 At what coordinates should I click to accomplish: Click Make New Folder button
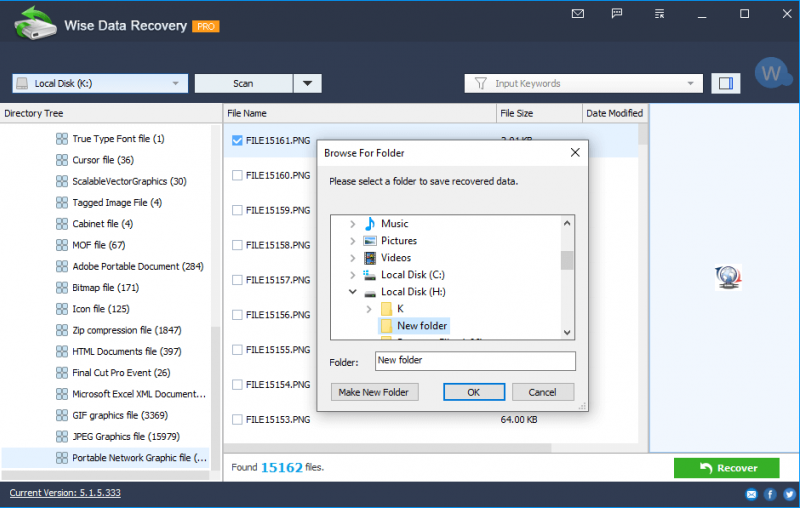pyautogui.click(x=374, y=392)
